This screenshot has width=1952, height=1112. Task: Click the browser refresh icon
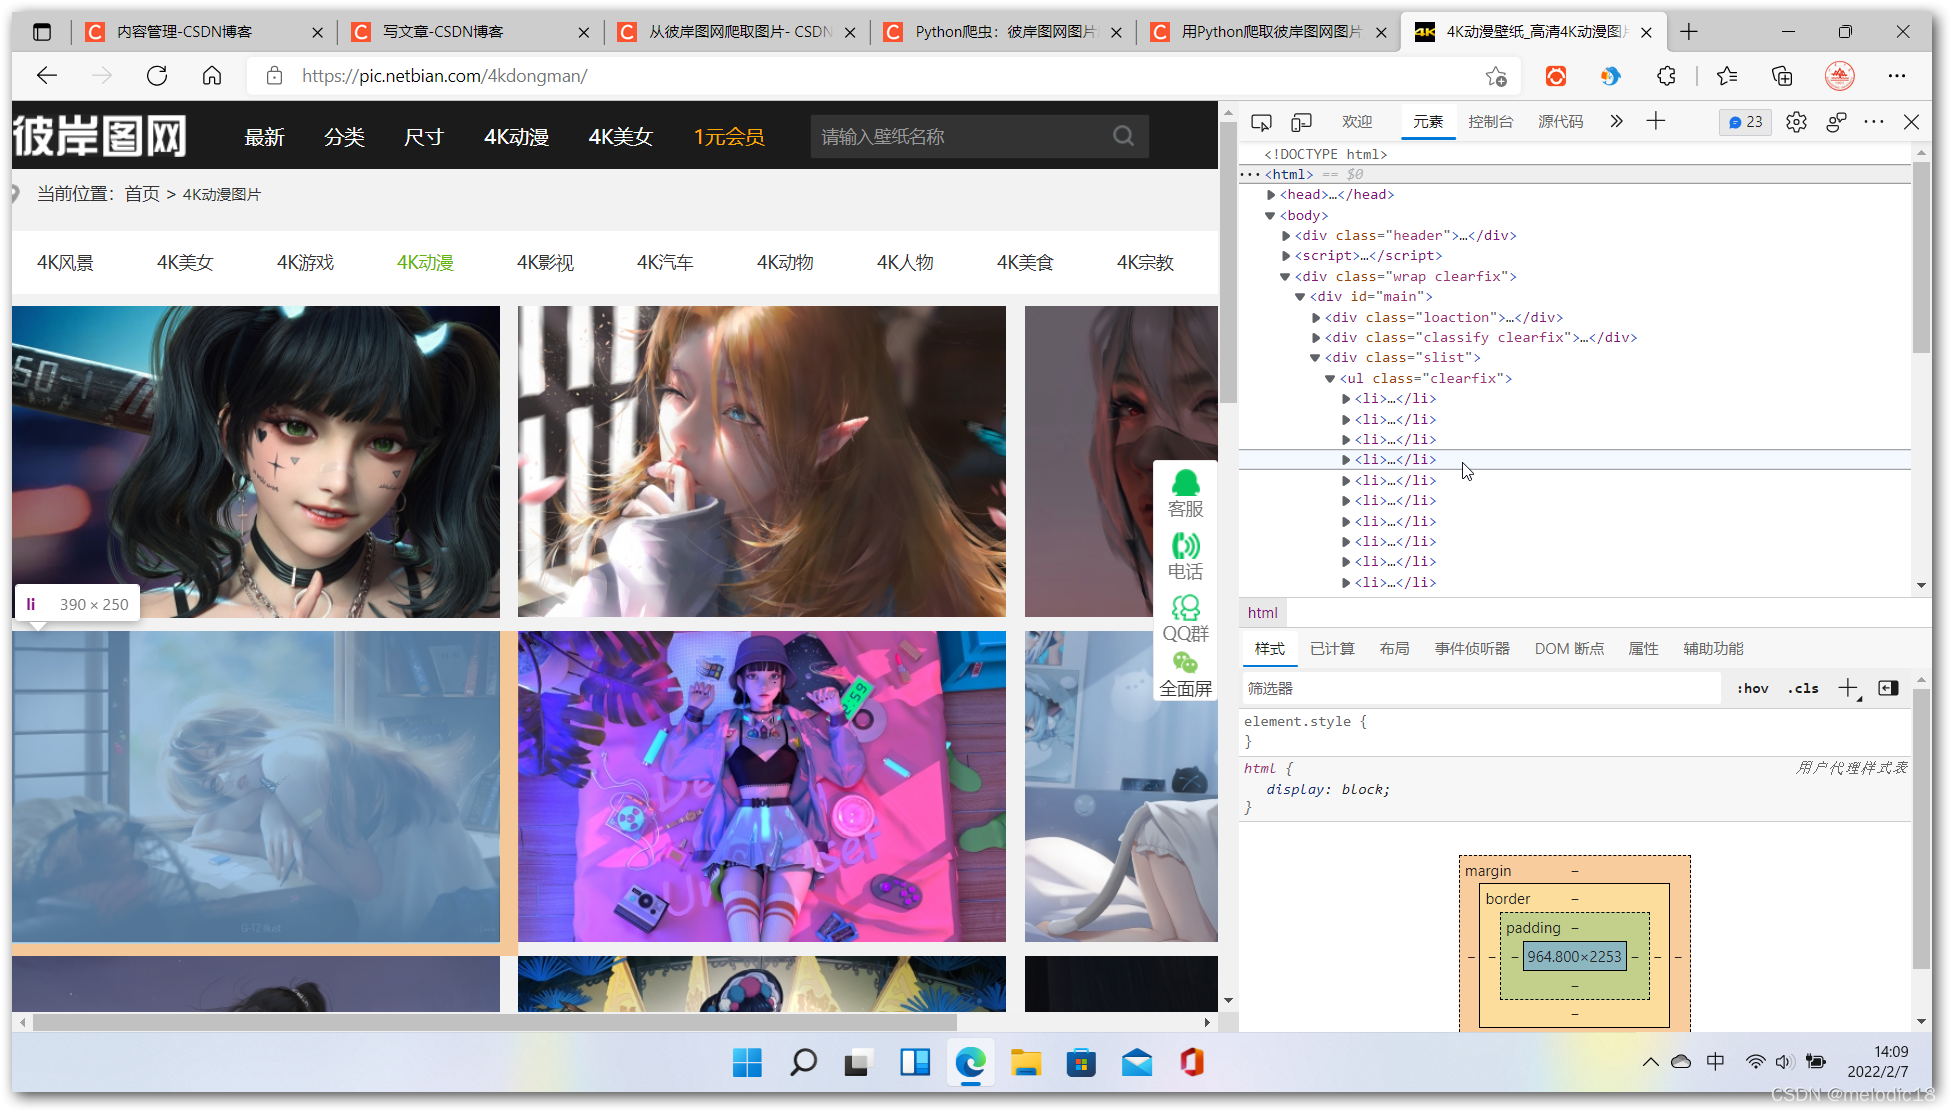coord(157,76)
